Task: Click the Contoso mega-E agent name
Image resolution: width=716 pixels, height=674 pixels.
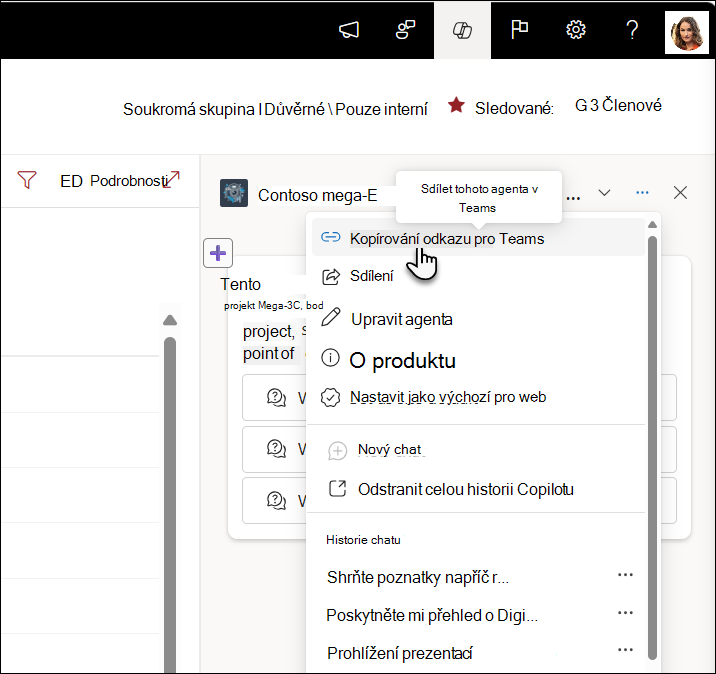Action: tap(317, 195)
